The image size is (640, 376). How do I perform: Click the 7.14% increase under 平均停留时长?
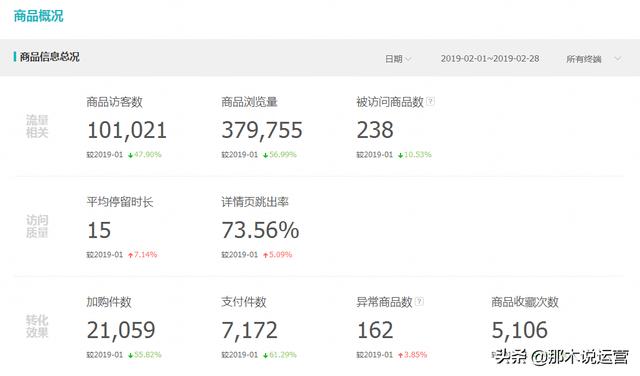coord(142,255)
